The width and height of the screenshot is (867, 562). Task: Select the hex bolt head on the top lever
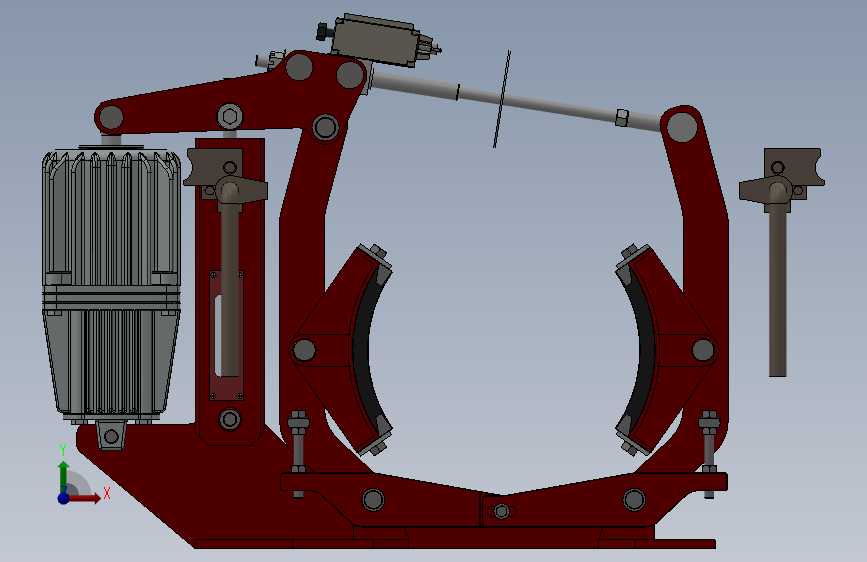(x=230, y=117)
